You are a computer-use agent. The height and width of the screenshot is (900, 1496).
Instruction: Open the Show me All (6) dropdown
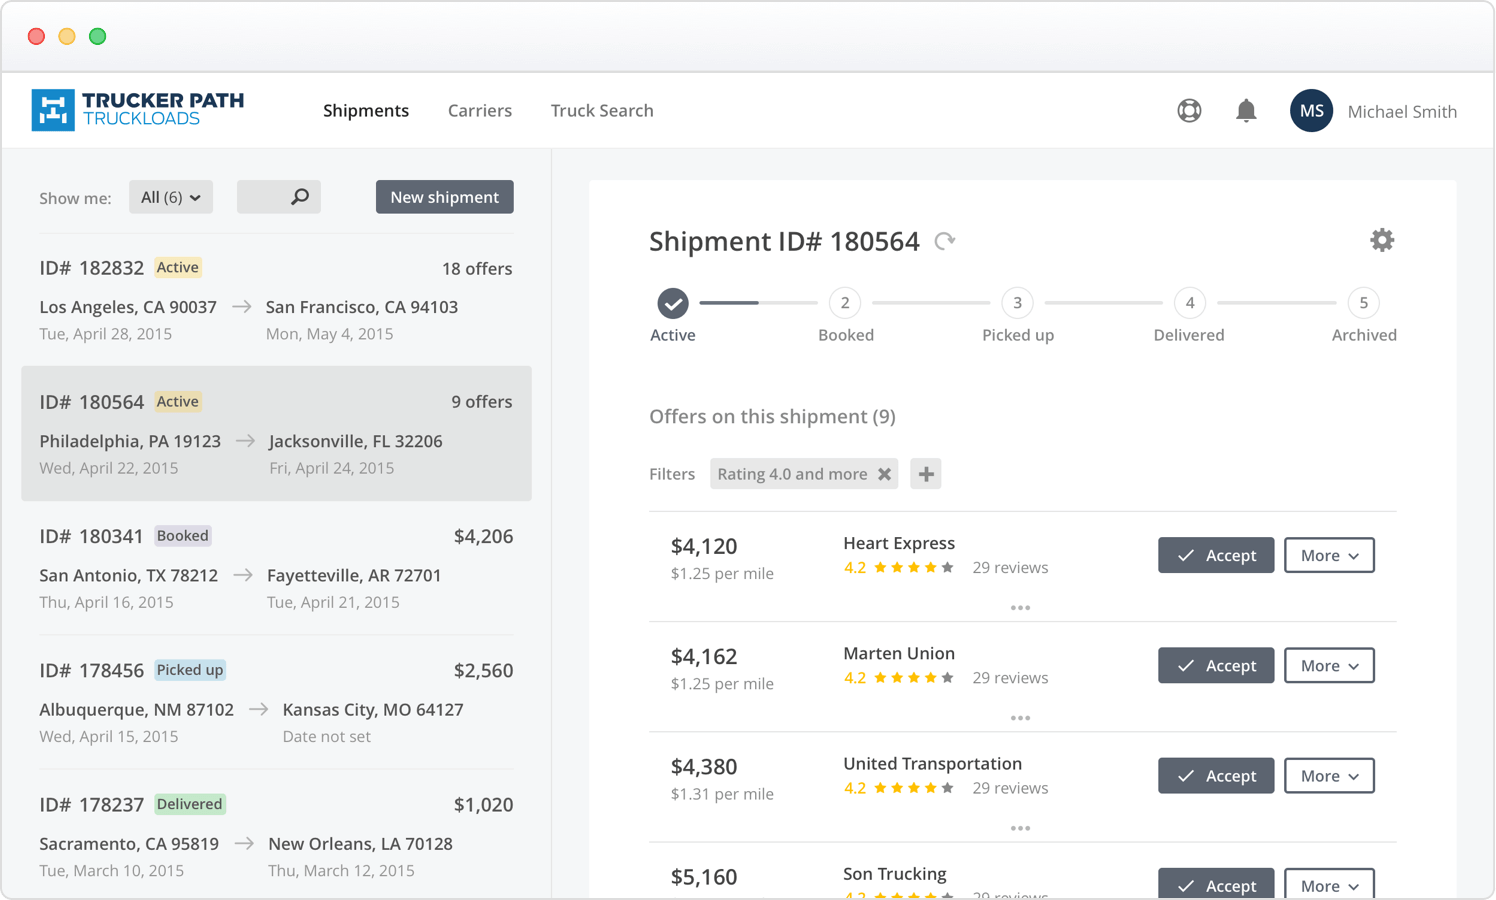pyautogui.click(x=171, y=197)
